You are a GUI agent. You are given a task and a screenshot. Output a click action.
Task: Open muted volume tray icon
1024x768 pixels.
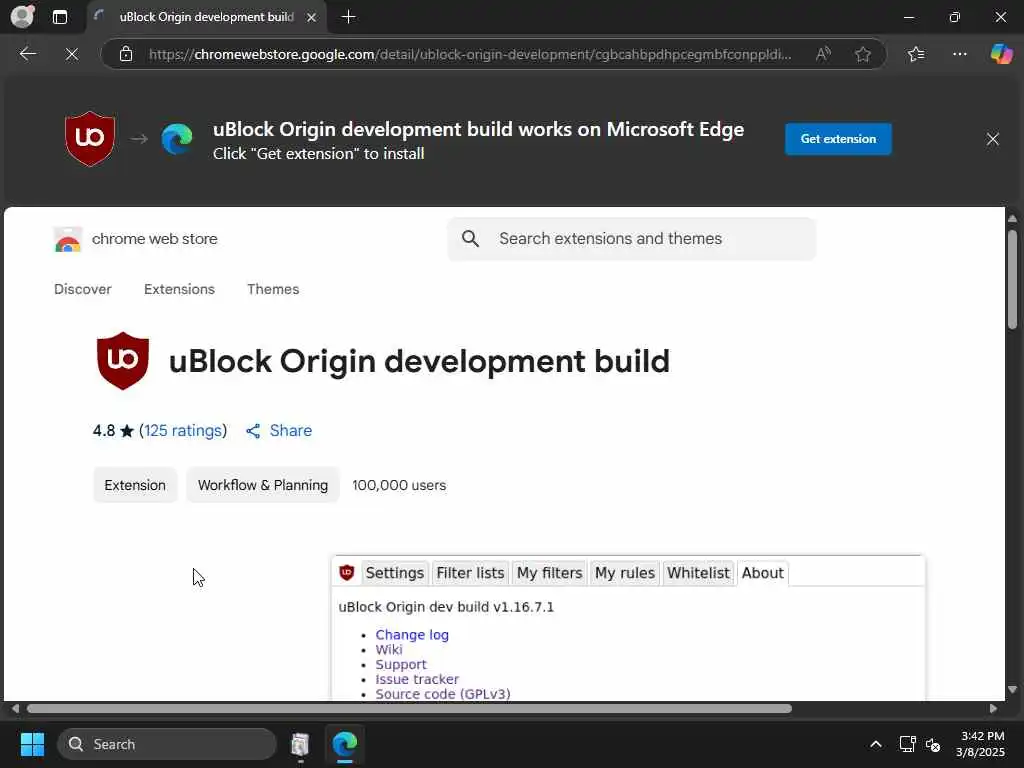coord(933,744)
